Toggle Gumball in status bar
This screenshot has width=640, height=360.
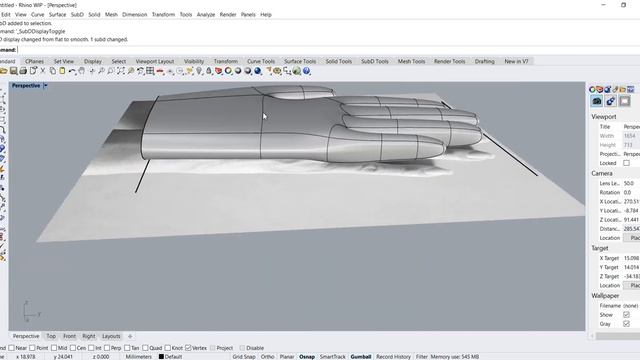tap(361, 357)
